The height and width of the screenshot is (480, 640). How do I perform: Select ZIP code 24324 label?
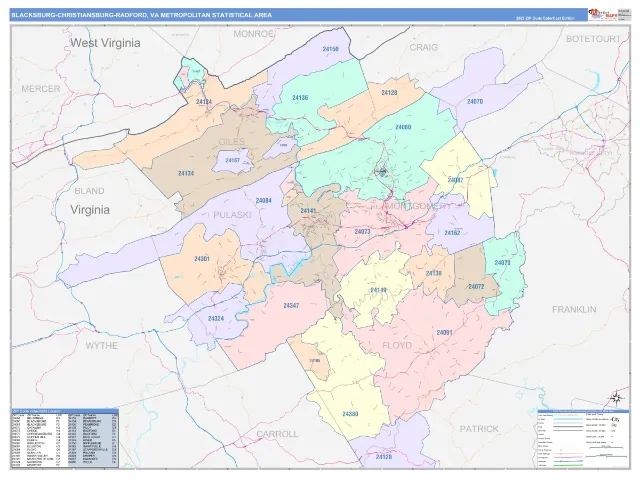tap(216, 319)
